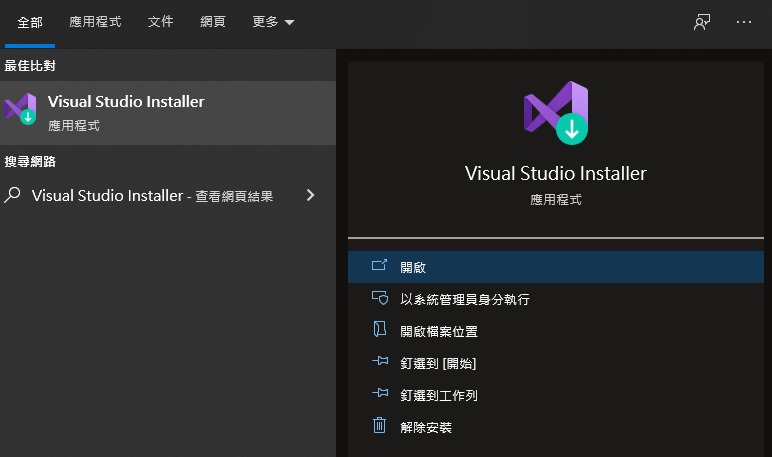
Task: Switch to the 應用程式 tab
Action: pyautogui.click(x=95, y=22)
